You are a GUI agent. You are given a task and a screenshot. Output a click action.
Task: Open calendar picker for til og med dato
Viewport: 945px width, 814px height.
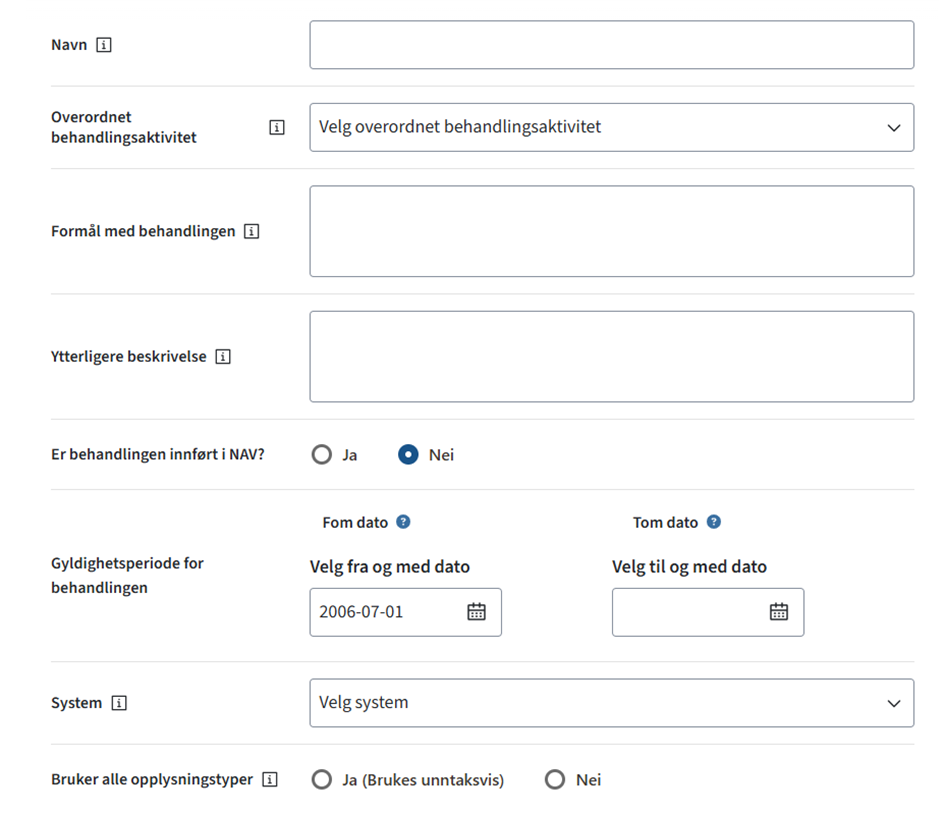pos(778,612)
